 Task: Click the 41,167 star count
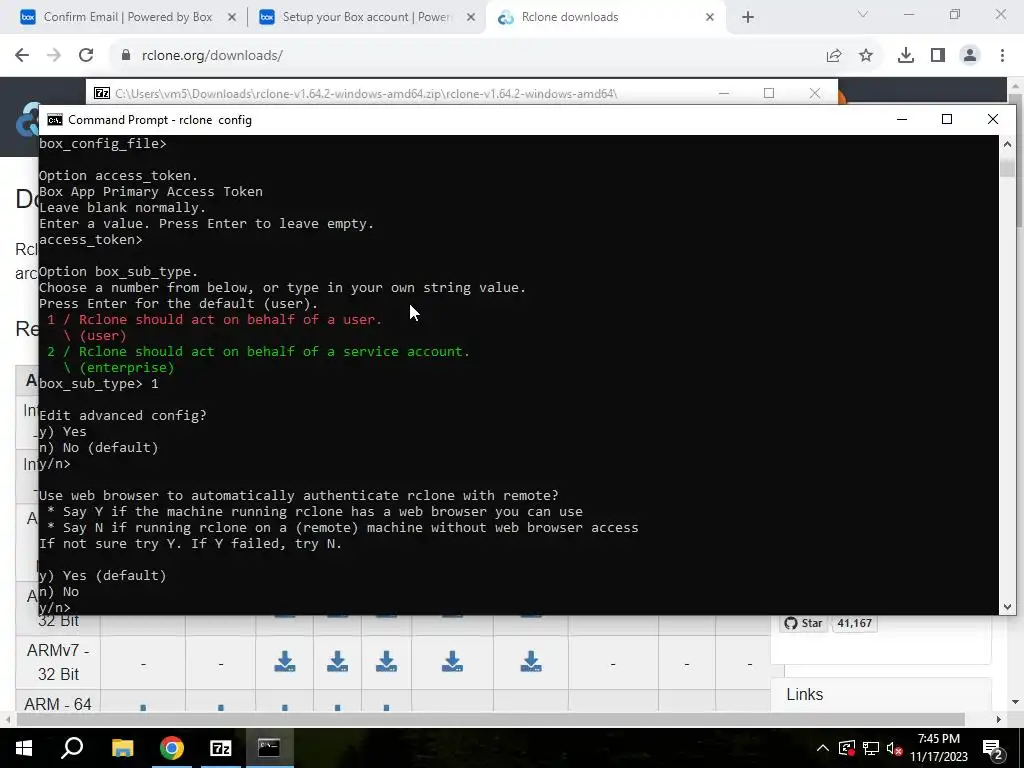click(x=854, y=623)
